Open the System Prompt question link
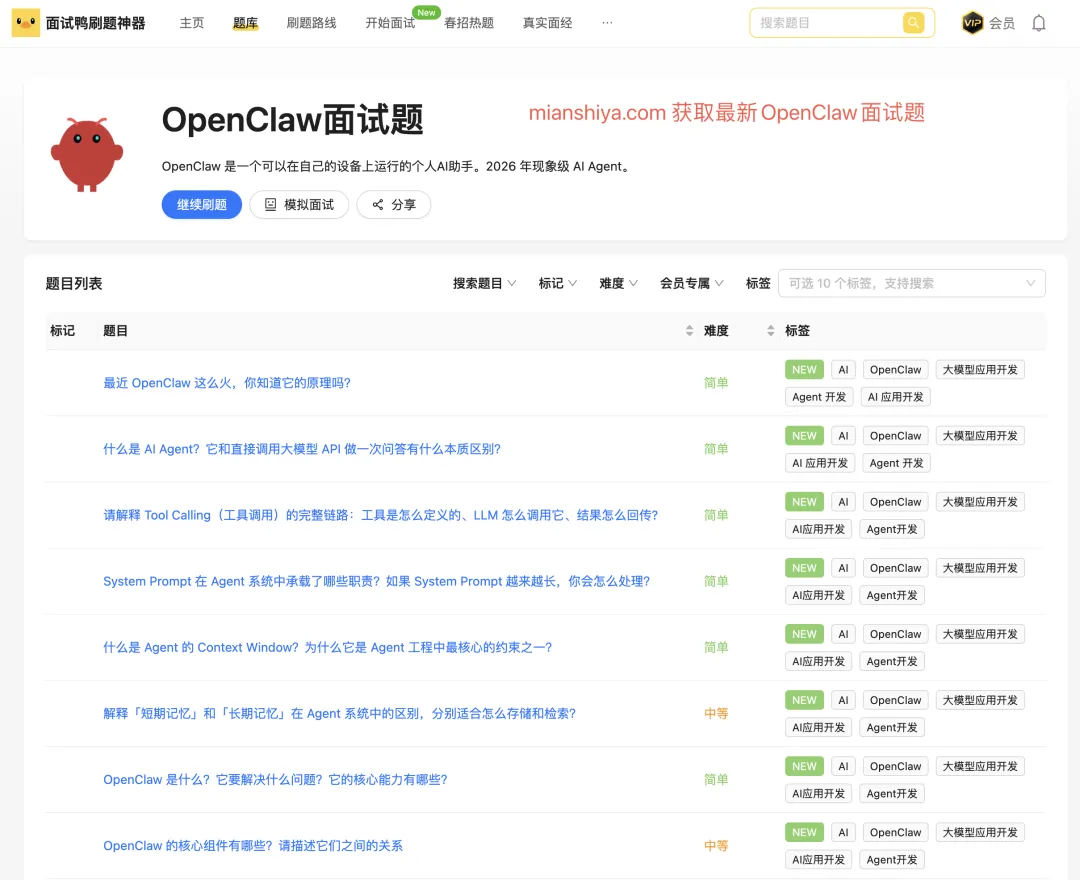 (x=376, y=581)
